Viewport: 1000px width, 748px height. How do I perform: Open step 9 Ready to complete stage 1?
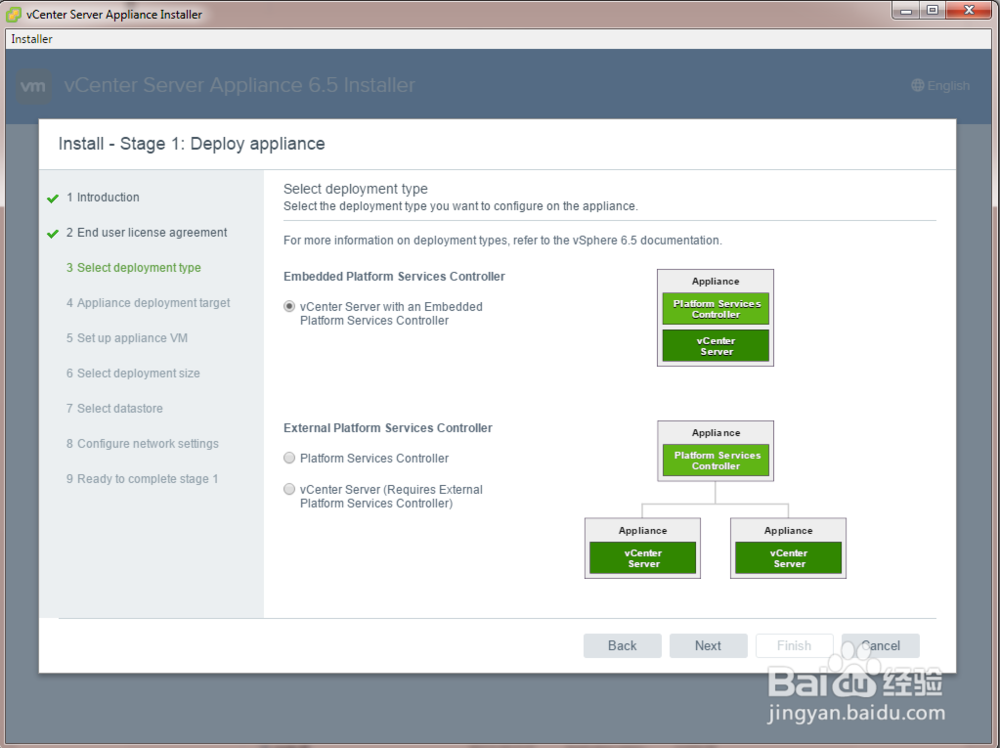point(142,478)
